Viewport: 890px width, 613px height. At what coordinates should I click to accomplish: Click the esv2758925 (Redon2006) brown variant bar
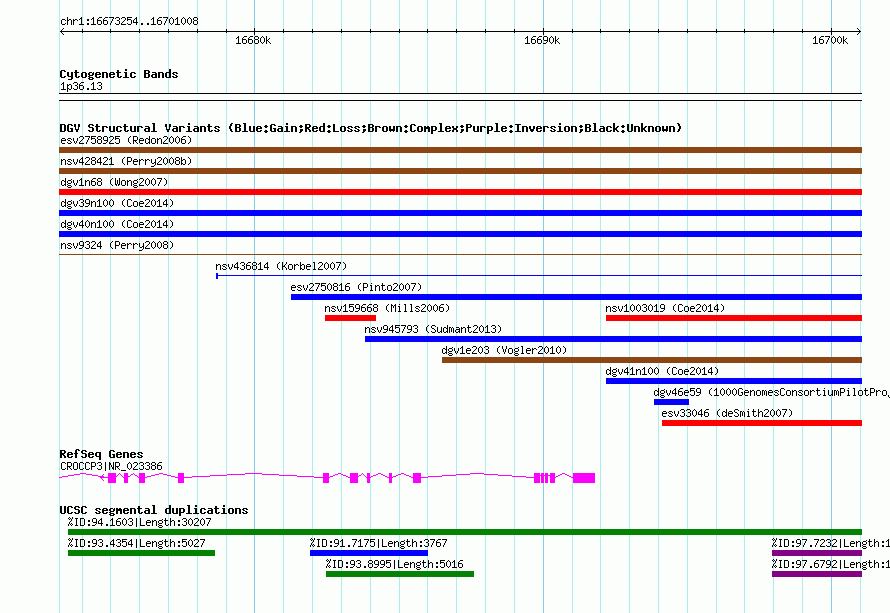[460, 150]
